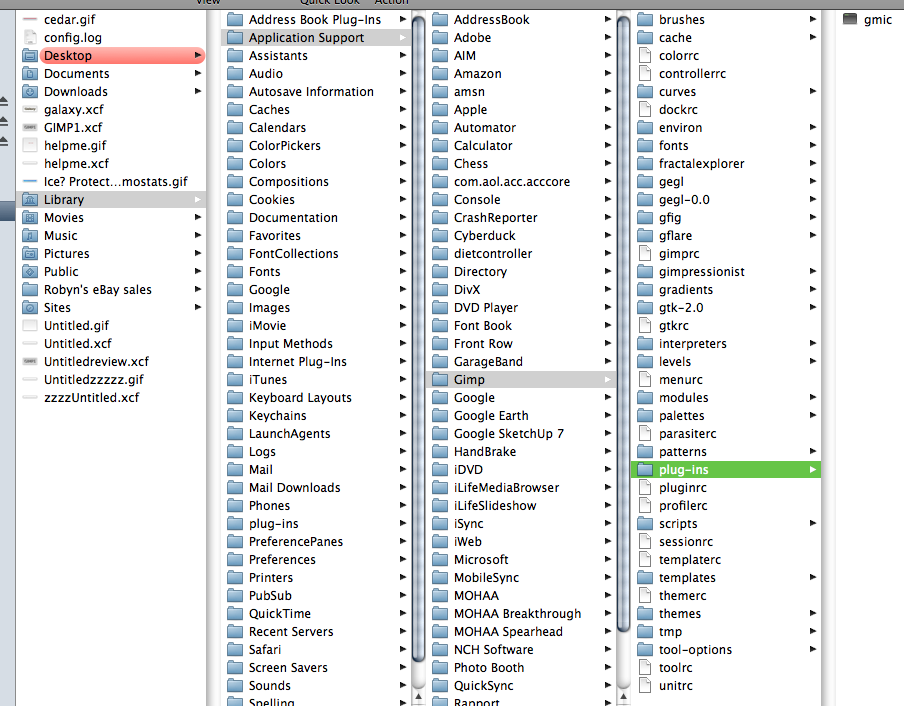Screen dimensions: 904x706
Task: Click the Desktop folder icon
Action: click(x=30, y=56)
